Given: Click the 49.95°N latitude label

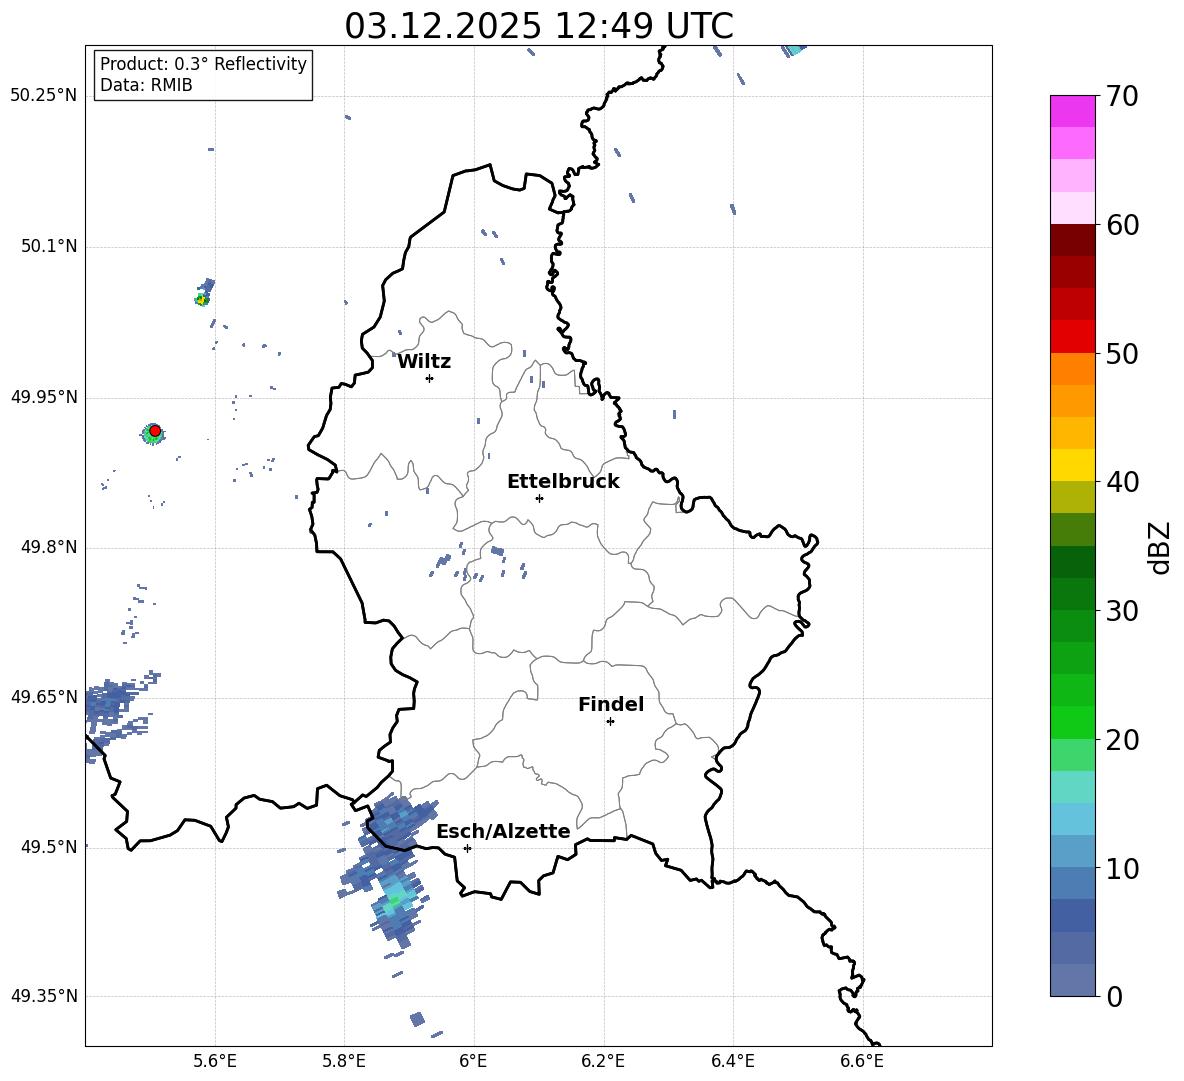Looking at the screenshot, I should pos(44,397).
